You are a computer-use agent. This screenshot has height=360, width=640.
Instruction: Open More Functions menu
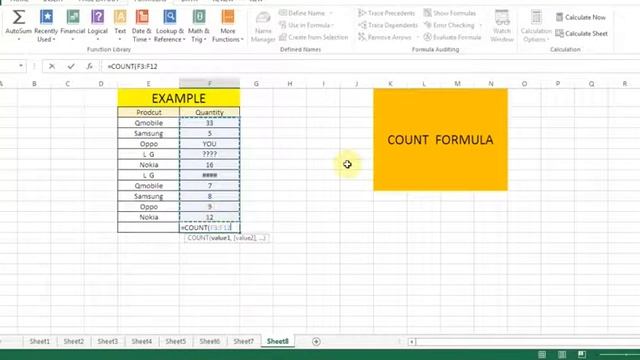(x=228, y=26)
